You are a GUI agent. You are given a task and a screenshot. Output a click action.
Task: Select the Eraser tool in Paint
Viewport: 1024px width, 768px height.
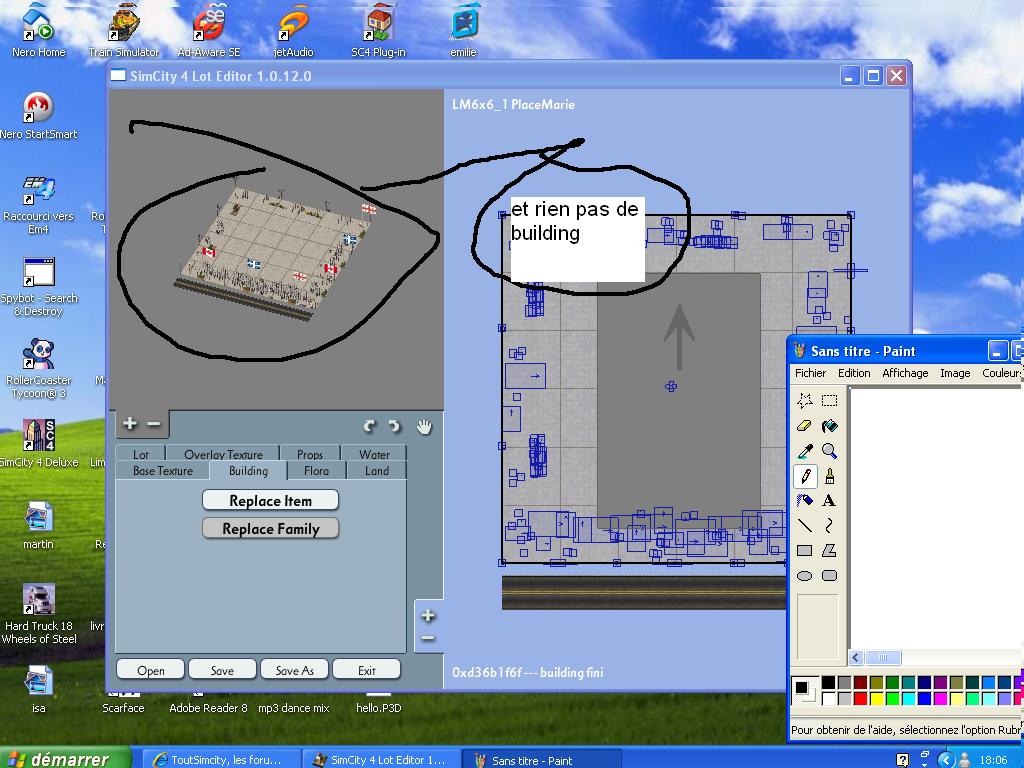(x=805, y=426)
